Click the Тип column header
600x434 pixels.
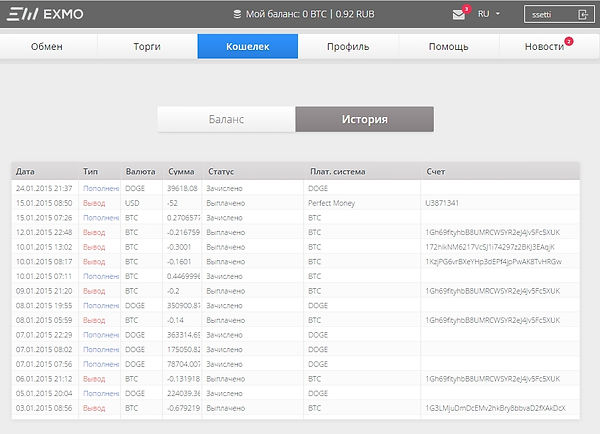(90, 171)
